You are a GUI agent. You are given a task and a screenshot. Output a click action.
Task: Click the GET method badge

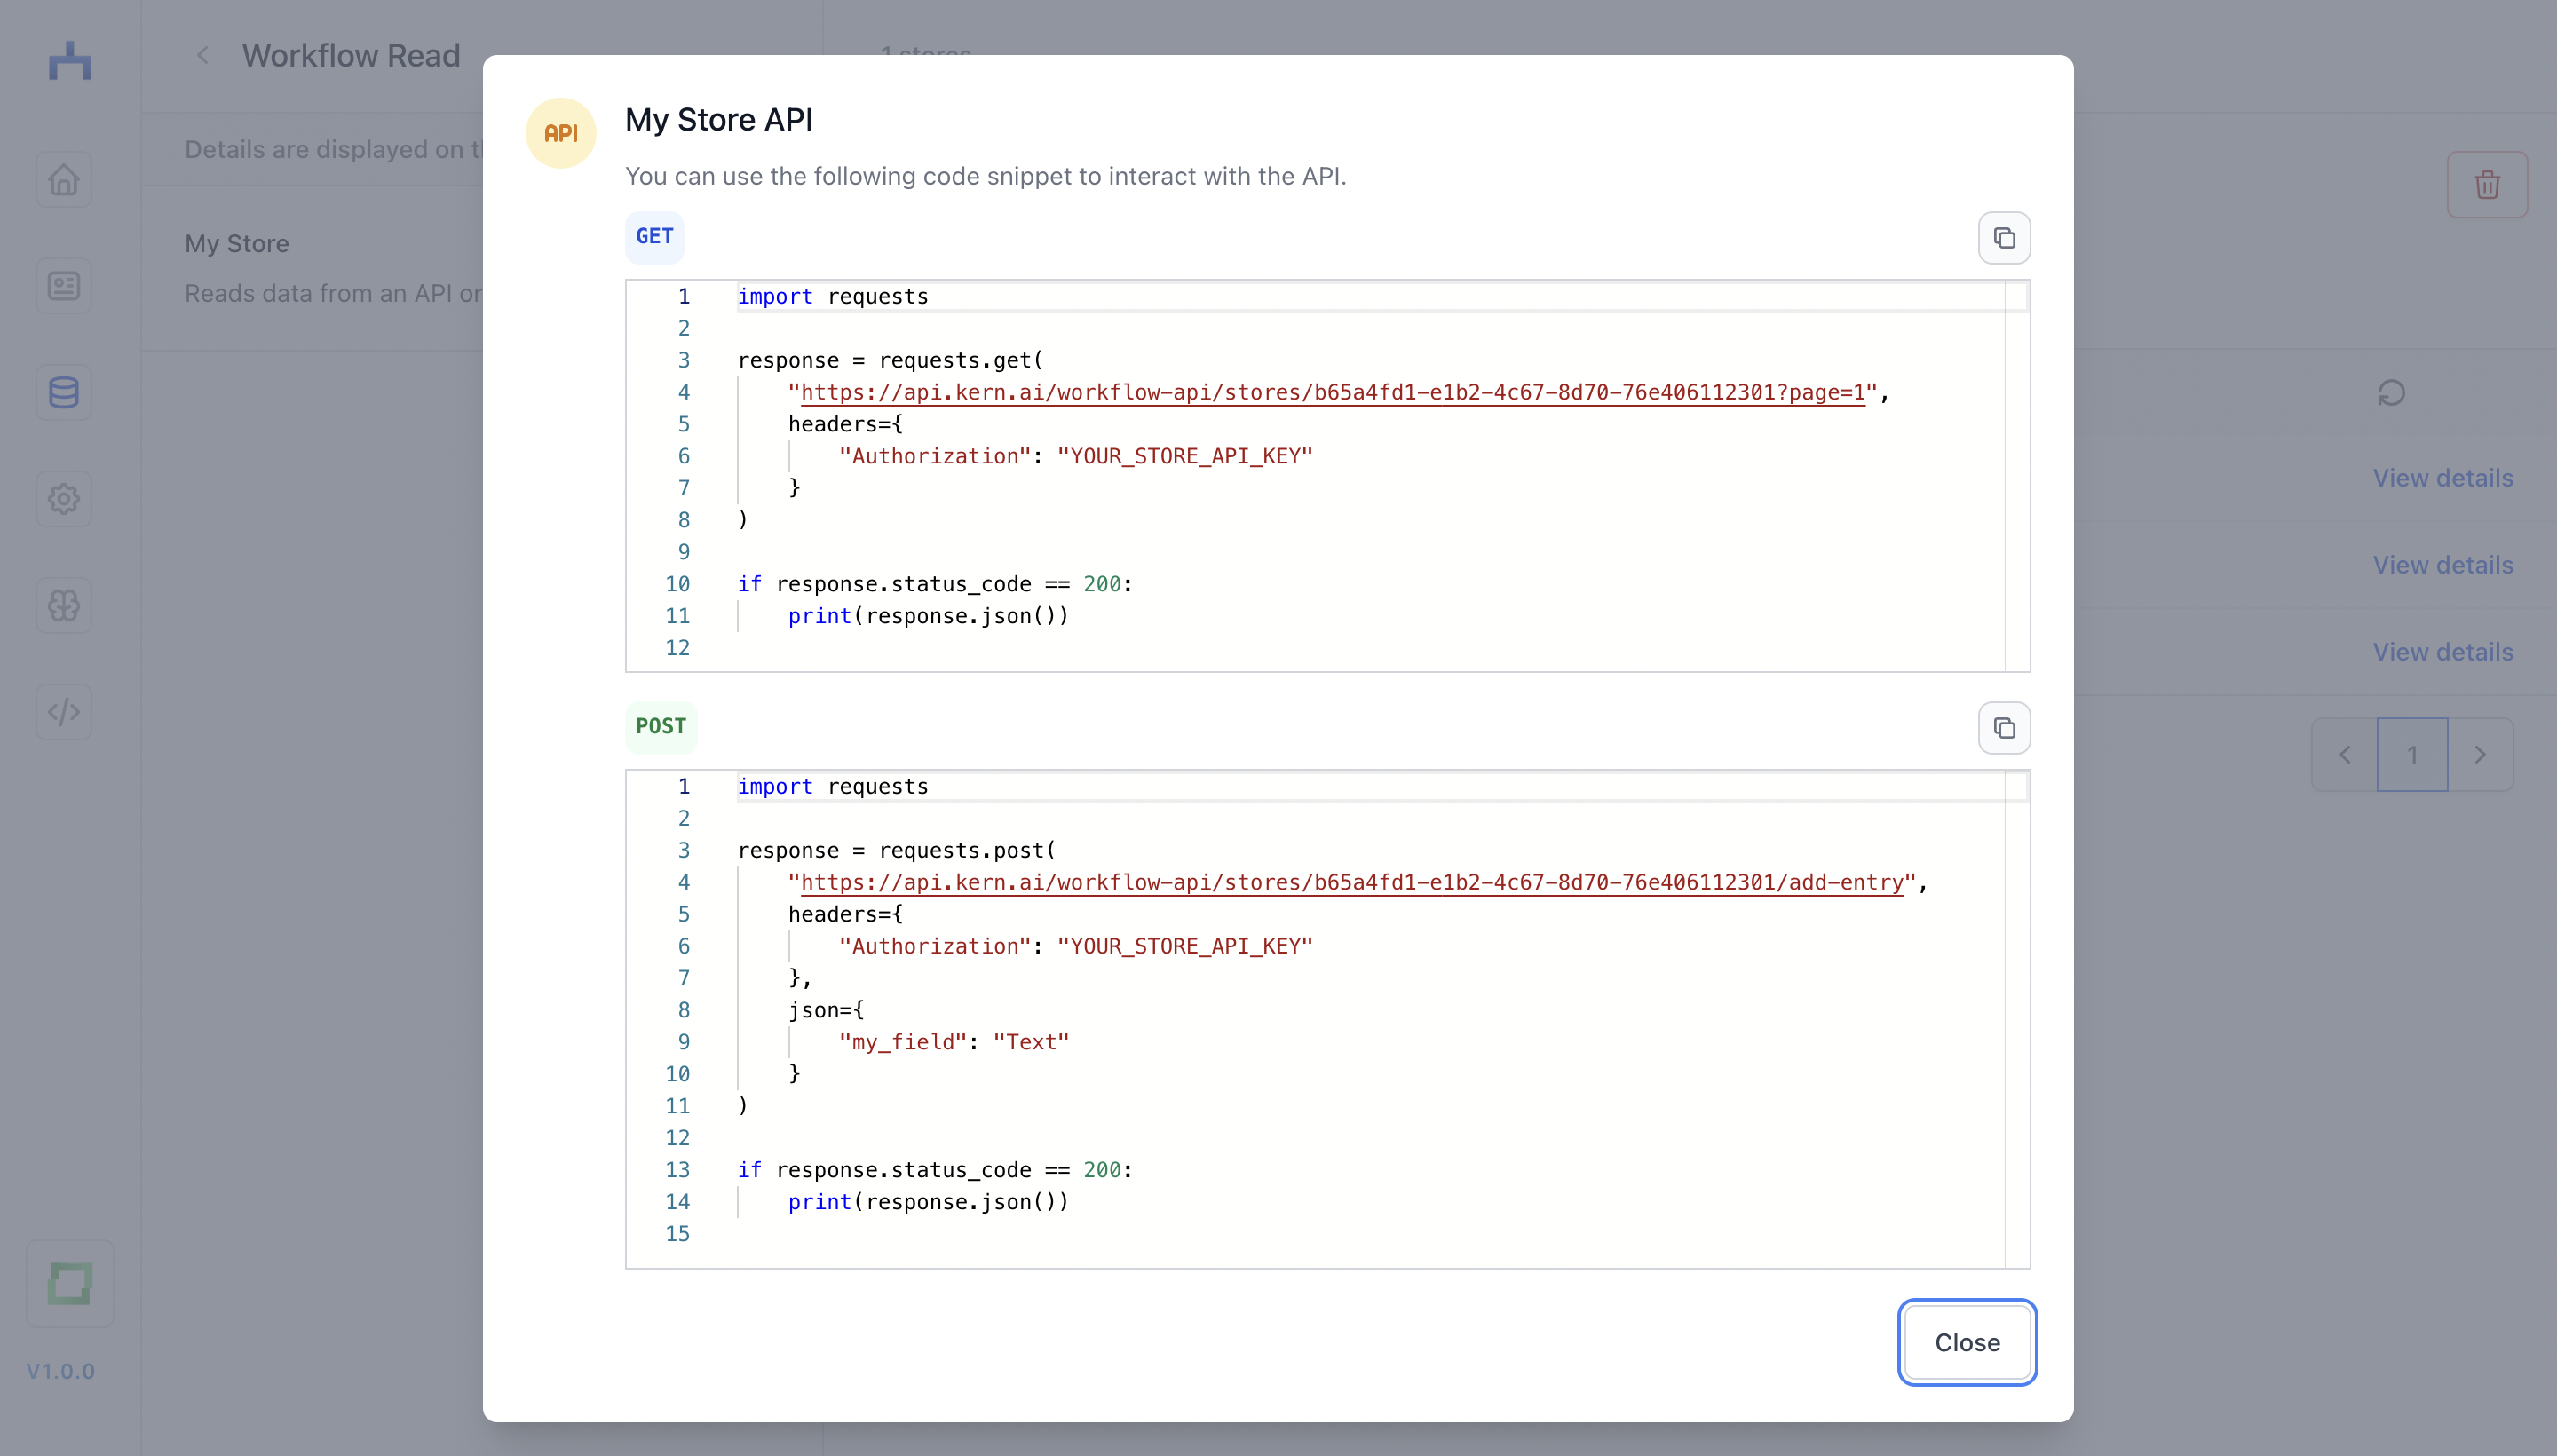point(655,237)
